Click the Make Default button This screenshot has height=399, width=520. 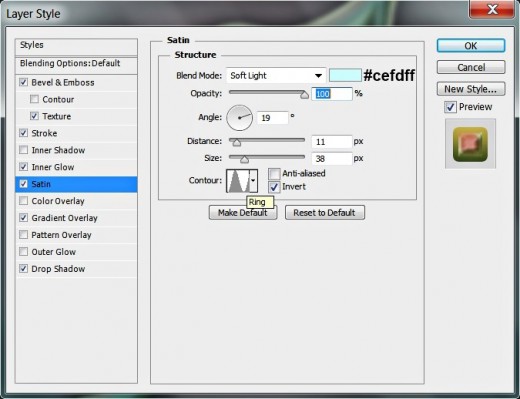(x=243, y=212)
